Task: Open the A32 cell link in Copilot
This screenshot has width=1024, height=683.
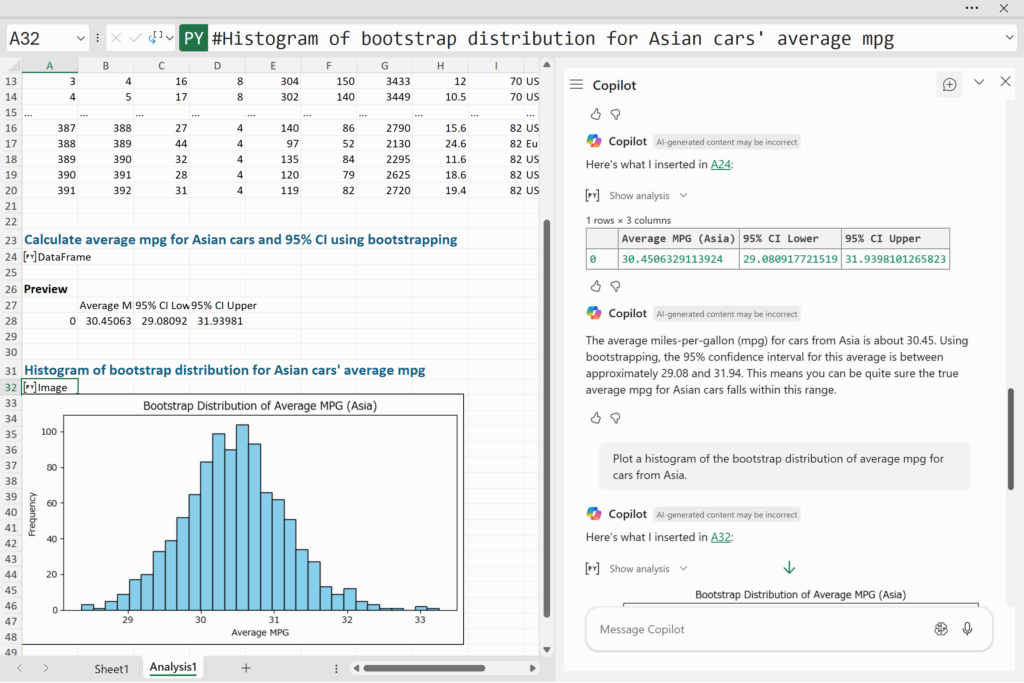Action: (721, 537)
